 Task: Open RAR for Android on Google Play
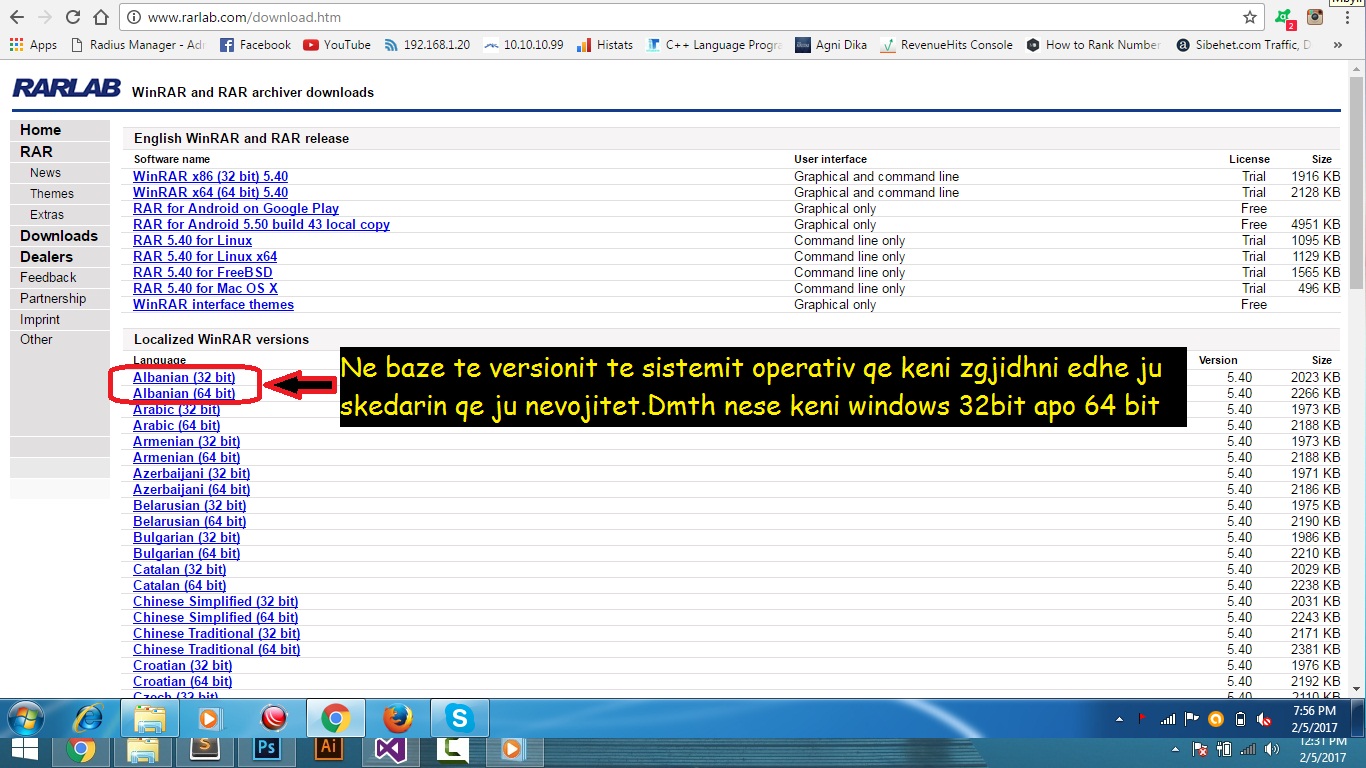coord(236,208)
